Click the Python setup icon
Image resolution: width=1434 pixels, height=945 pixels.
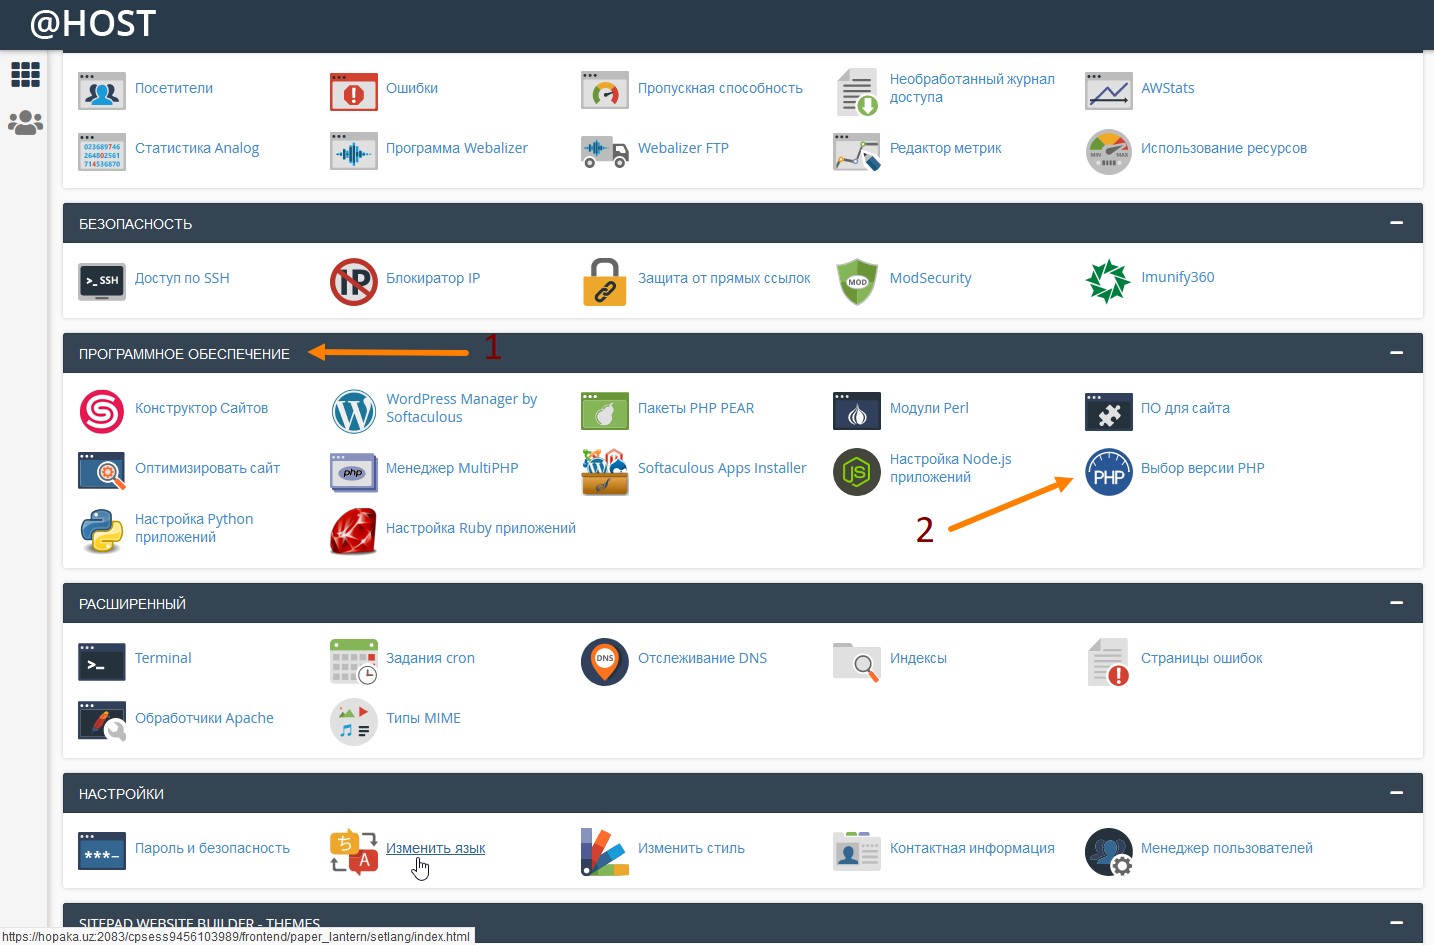click(x=102, y=531)
